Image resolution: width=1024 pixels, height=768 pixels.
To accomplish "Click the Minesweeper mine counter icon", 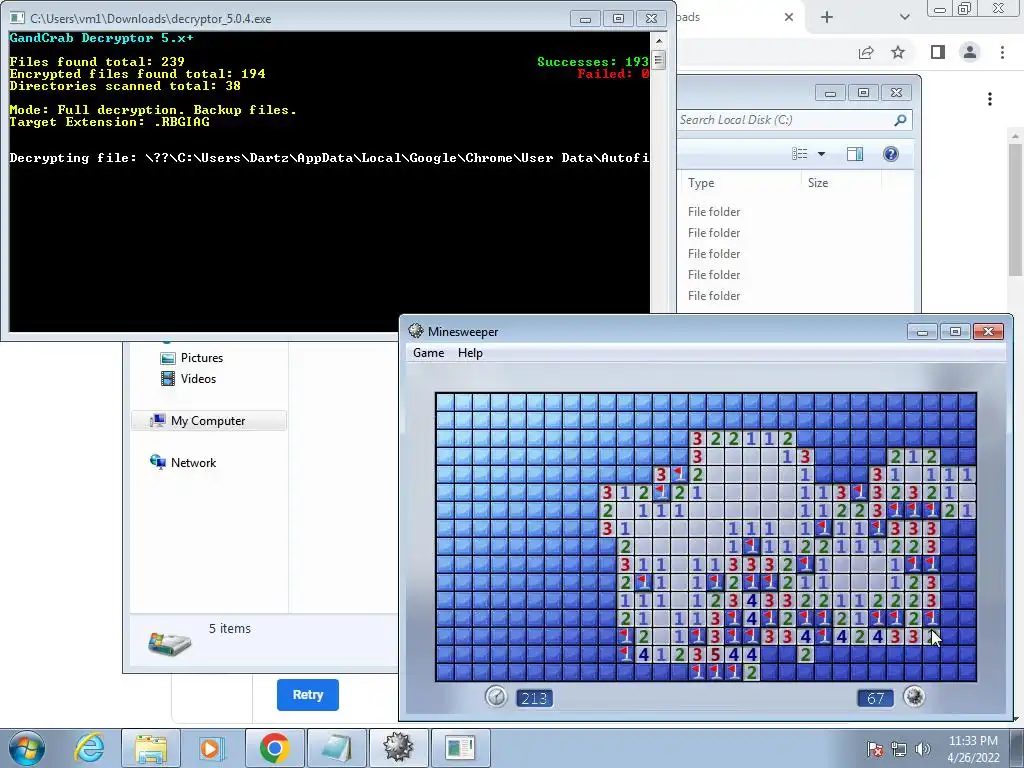I will click(914, 697).
